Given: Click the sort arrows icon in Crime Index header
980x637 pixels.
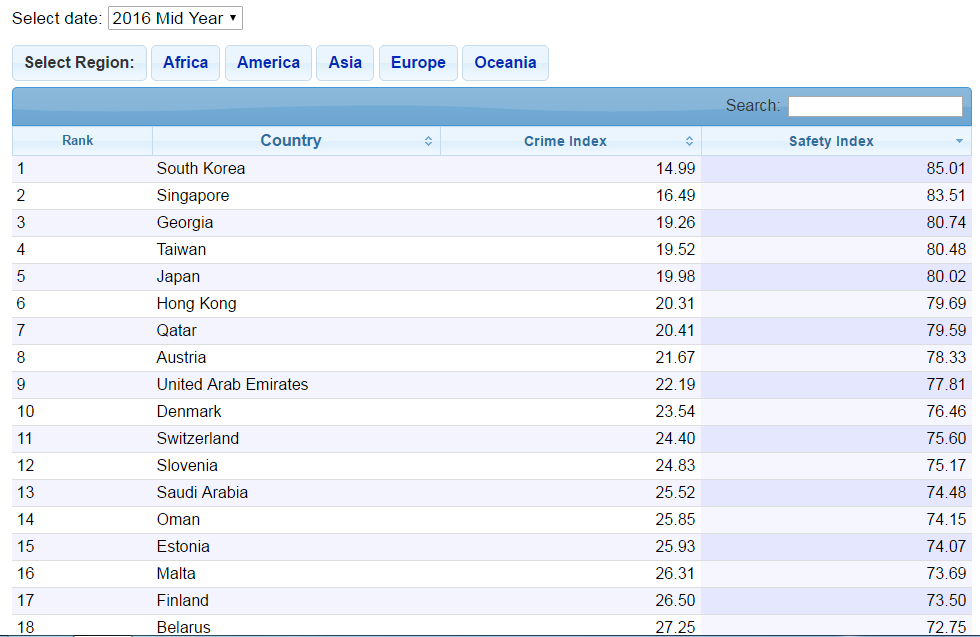Looking at the screenshot, I should 690,141.
